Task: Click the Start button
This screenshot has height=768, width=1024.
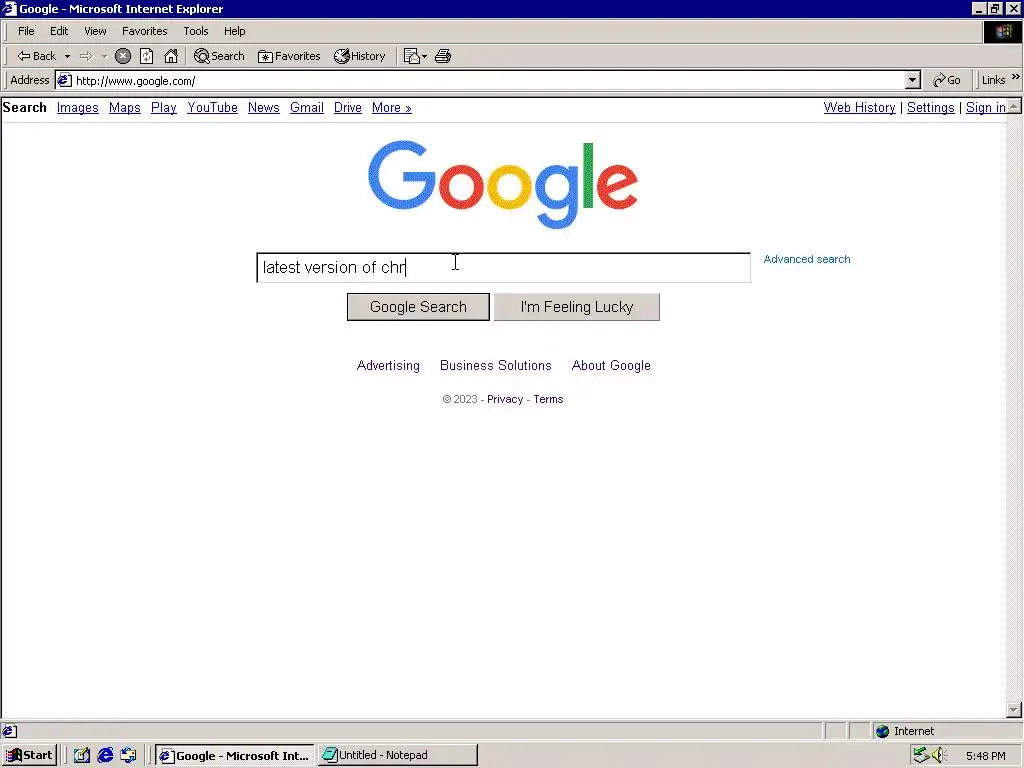Action: (x=29, y=756)
